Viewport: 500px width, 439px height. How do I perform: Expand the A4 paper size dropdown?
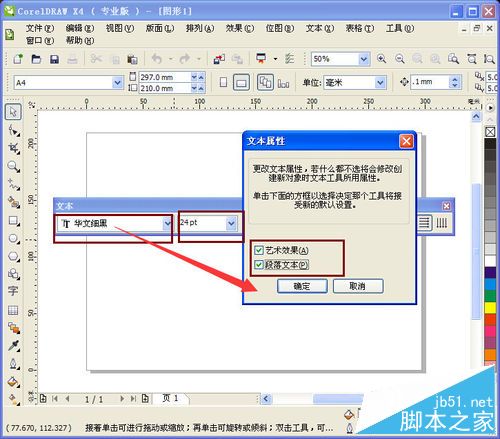tap(117, 82)
